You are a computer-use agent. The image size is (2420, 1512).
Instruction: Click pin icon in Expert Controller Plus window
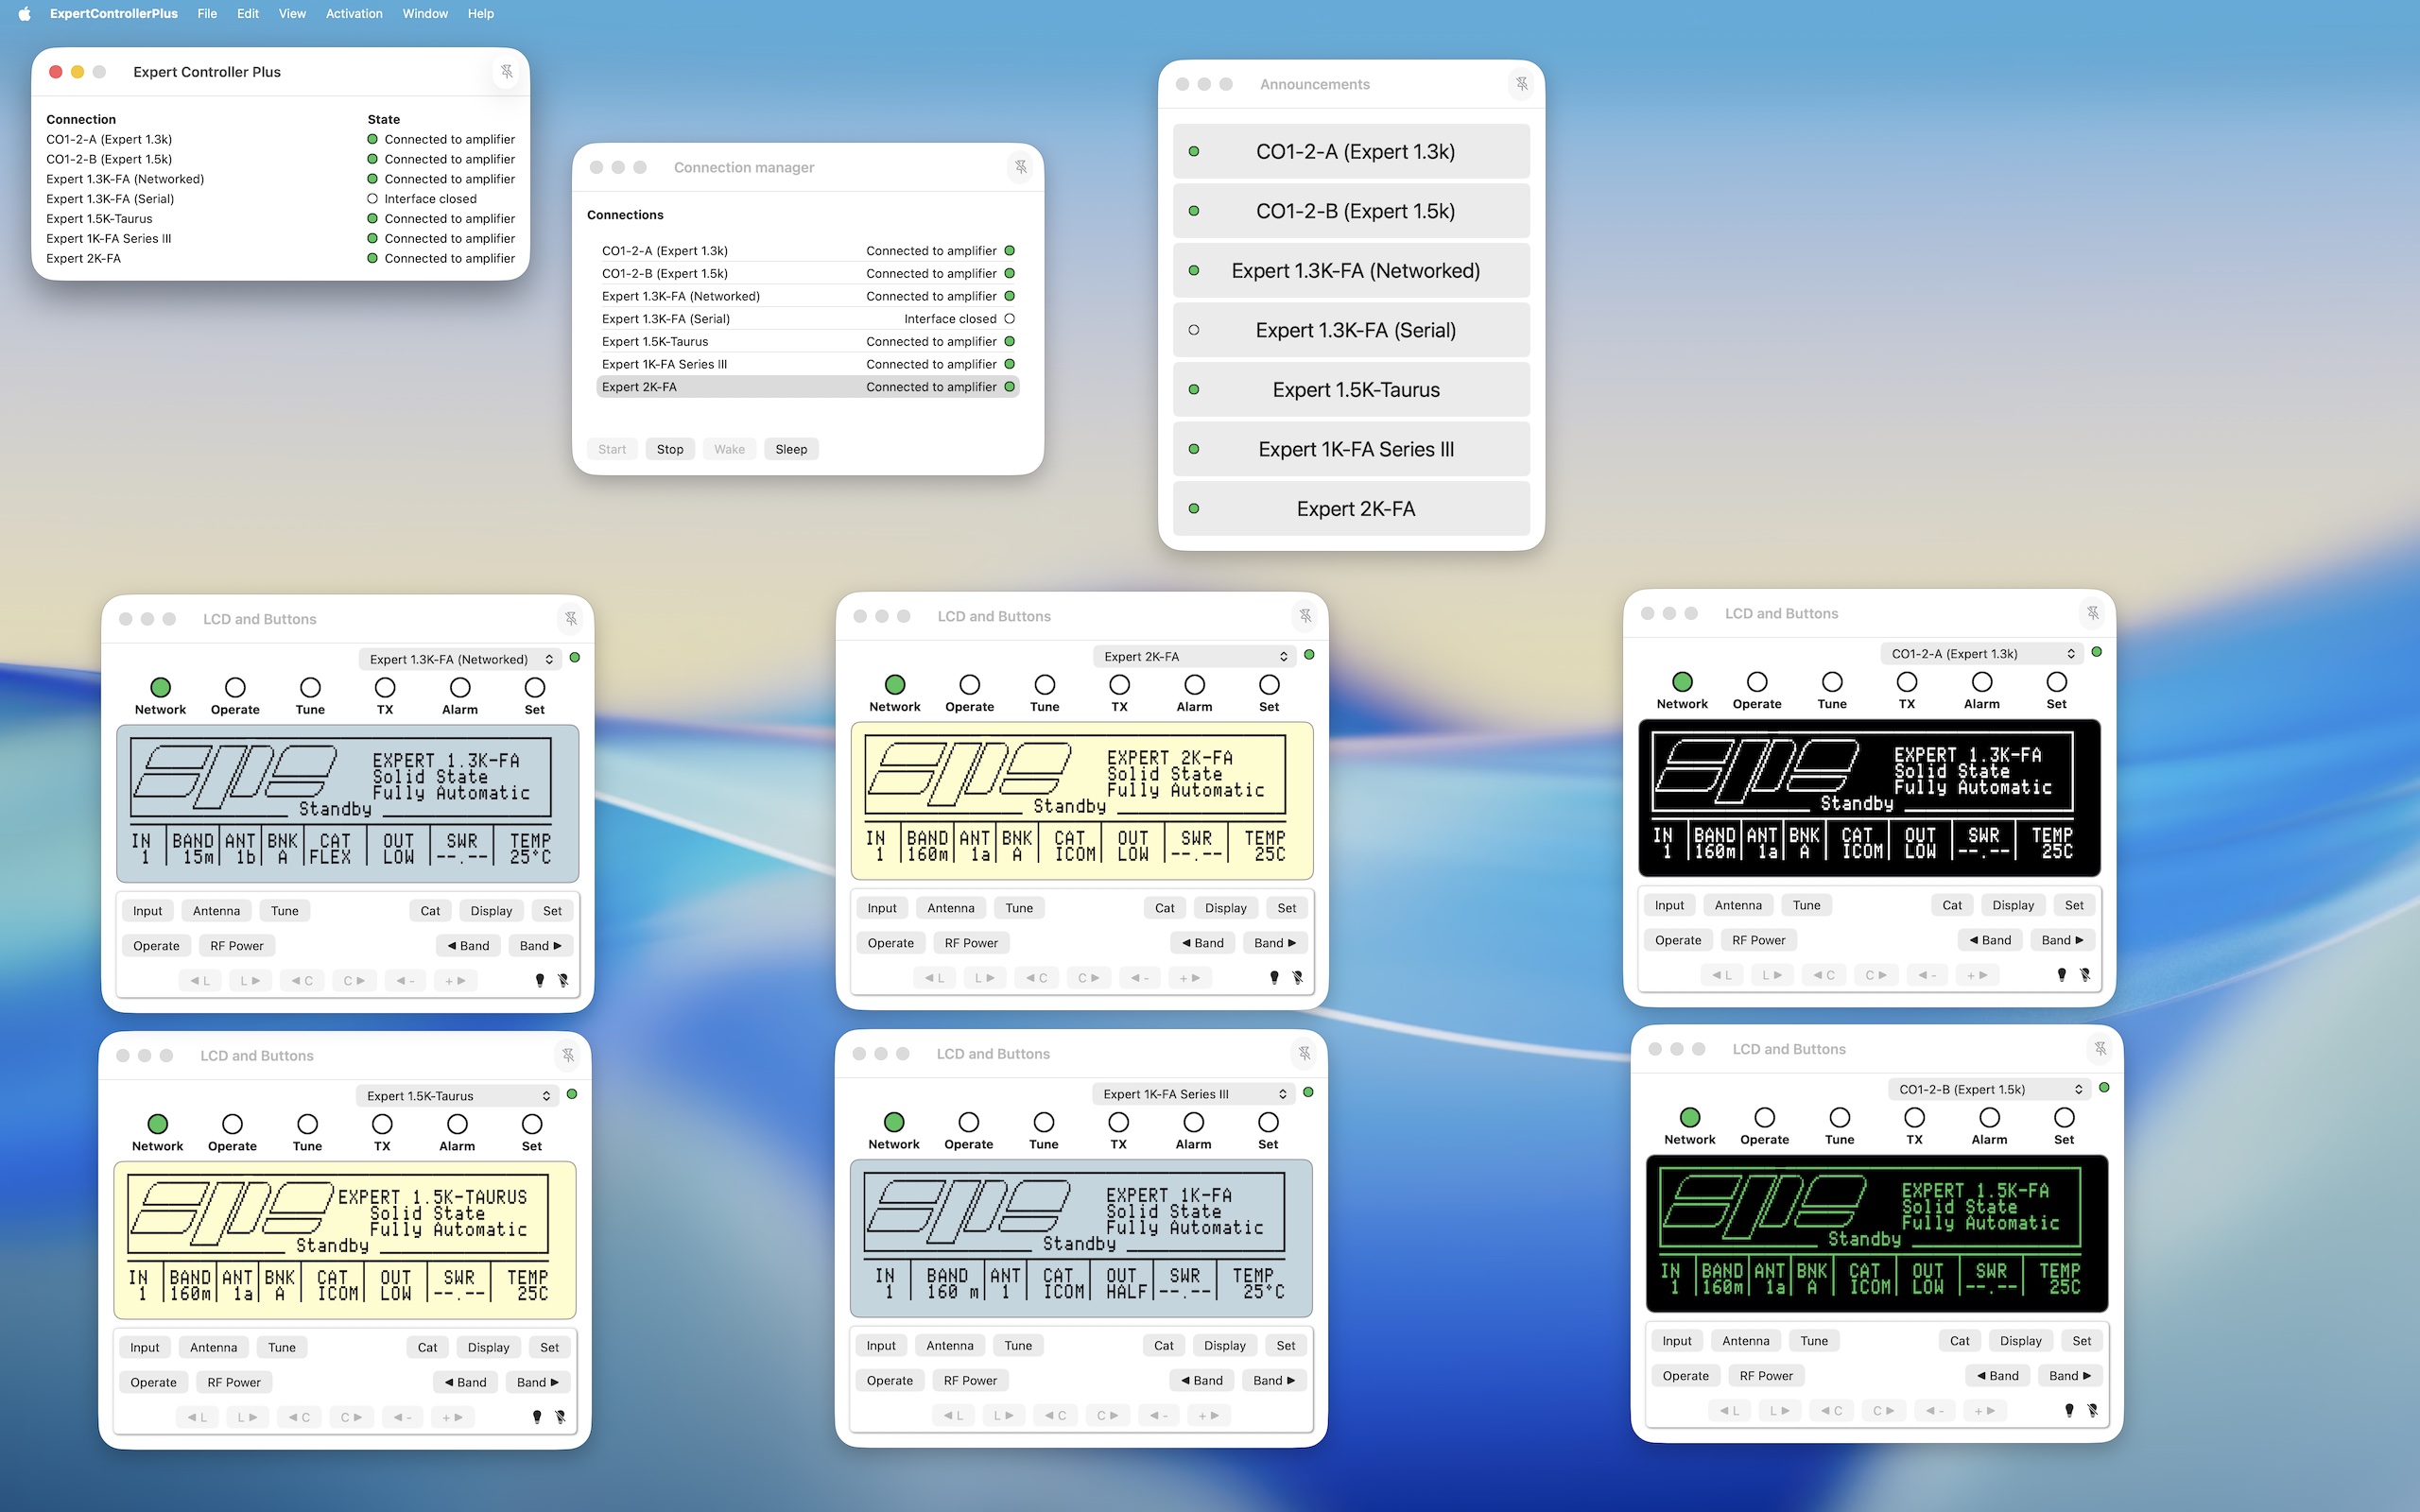tap(506, 72)
